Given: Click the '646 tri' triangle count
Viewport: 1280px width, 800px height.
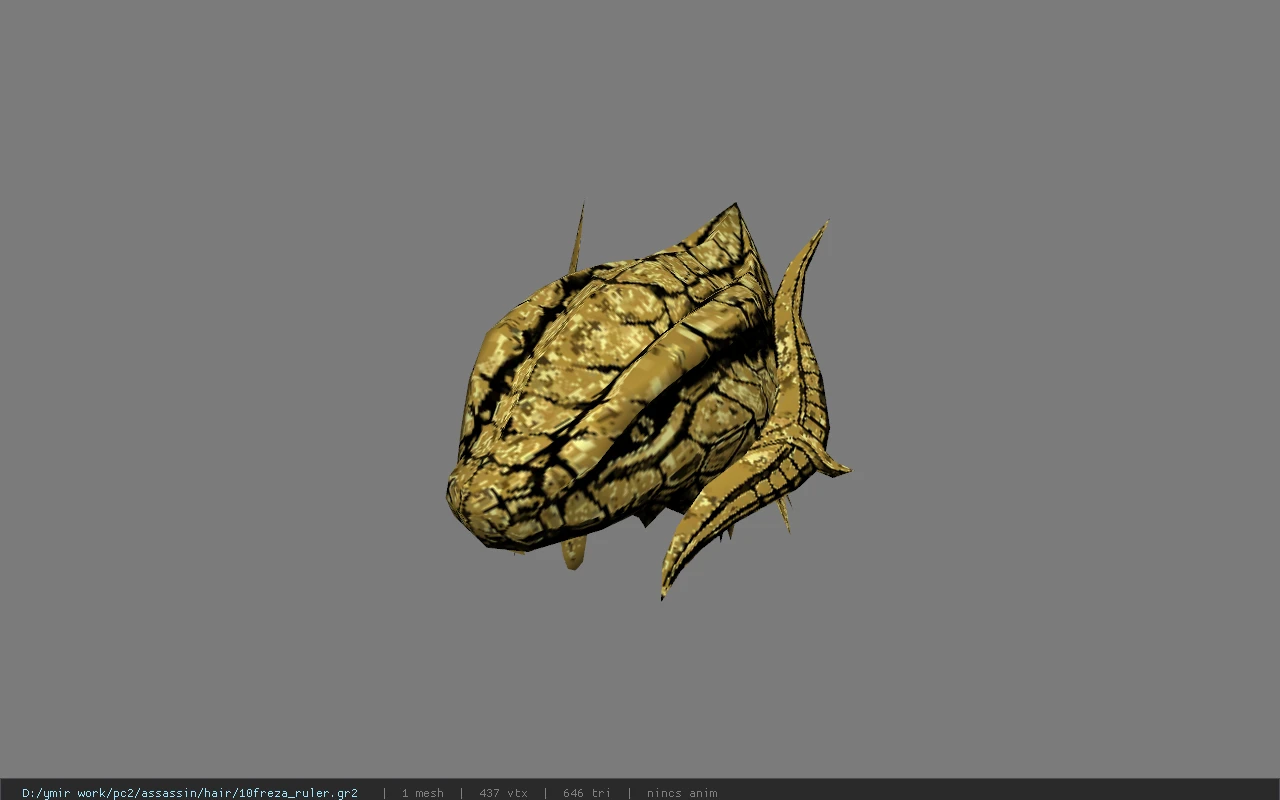Looking at the screenshot, I should pos(587,793).
